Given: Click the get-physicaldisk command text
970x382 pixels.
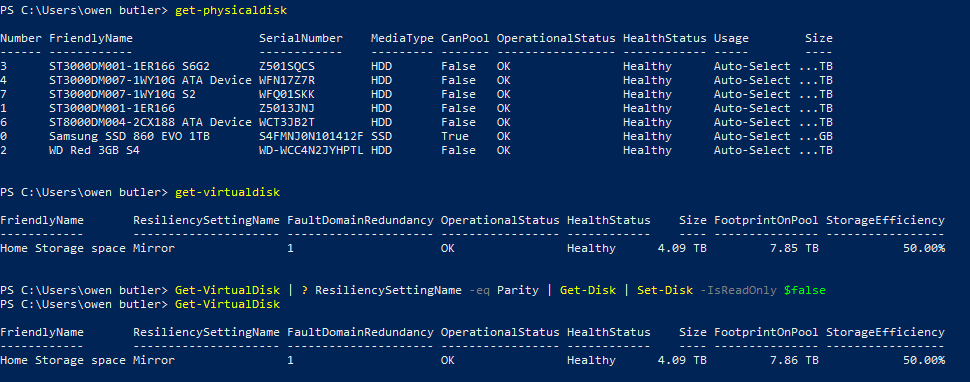Looking at the screenshot, I should tap(231, 11).
